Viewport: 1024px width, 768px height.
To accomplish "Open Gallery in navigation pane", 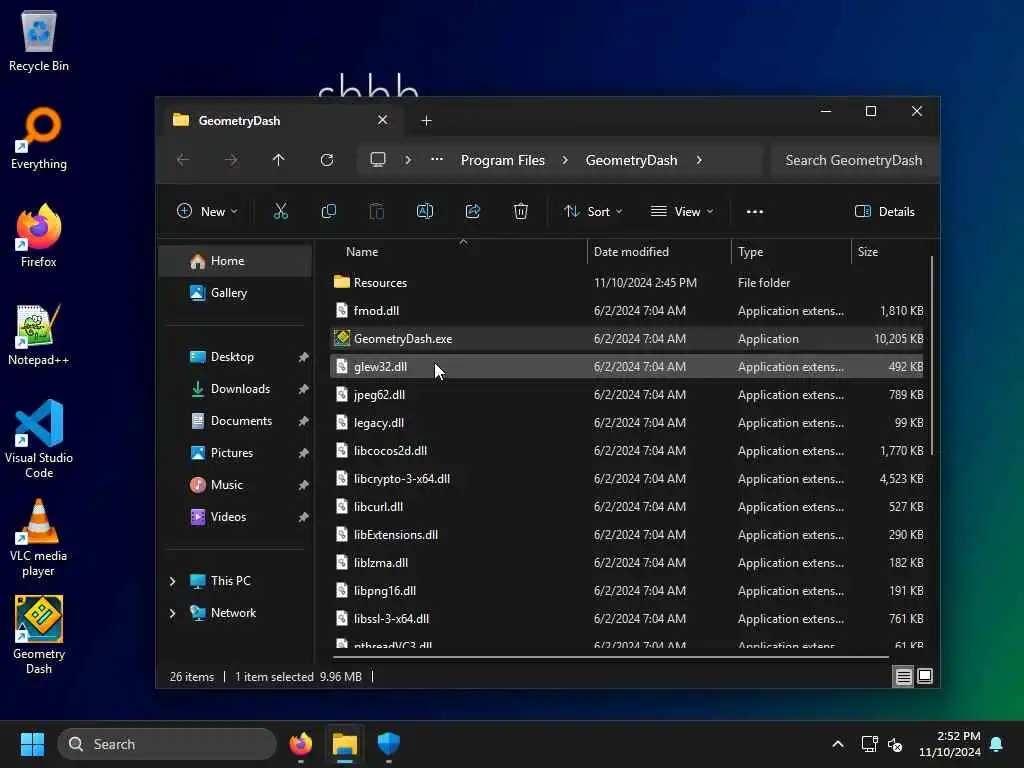I will click(x=236, y=293).
